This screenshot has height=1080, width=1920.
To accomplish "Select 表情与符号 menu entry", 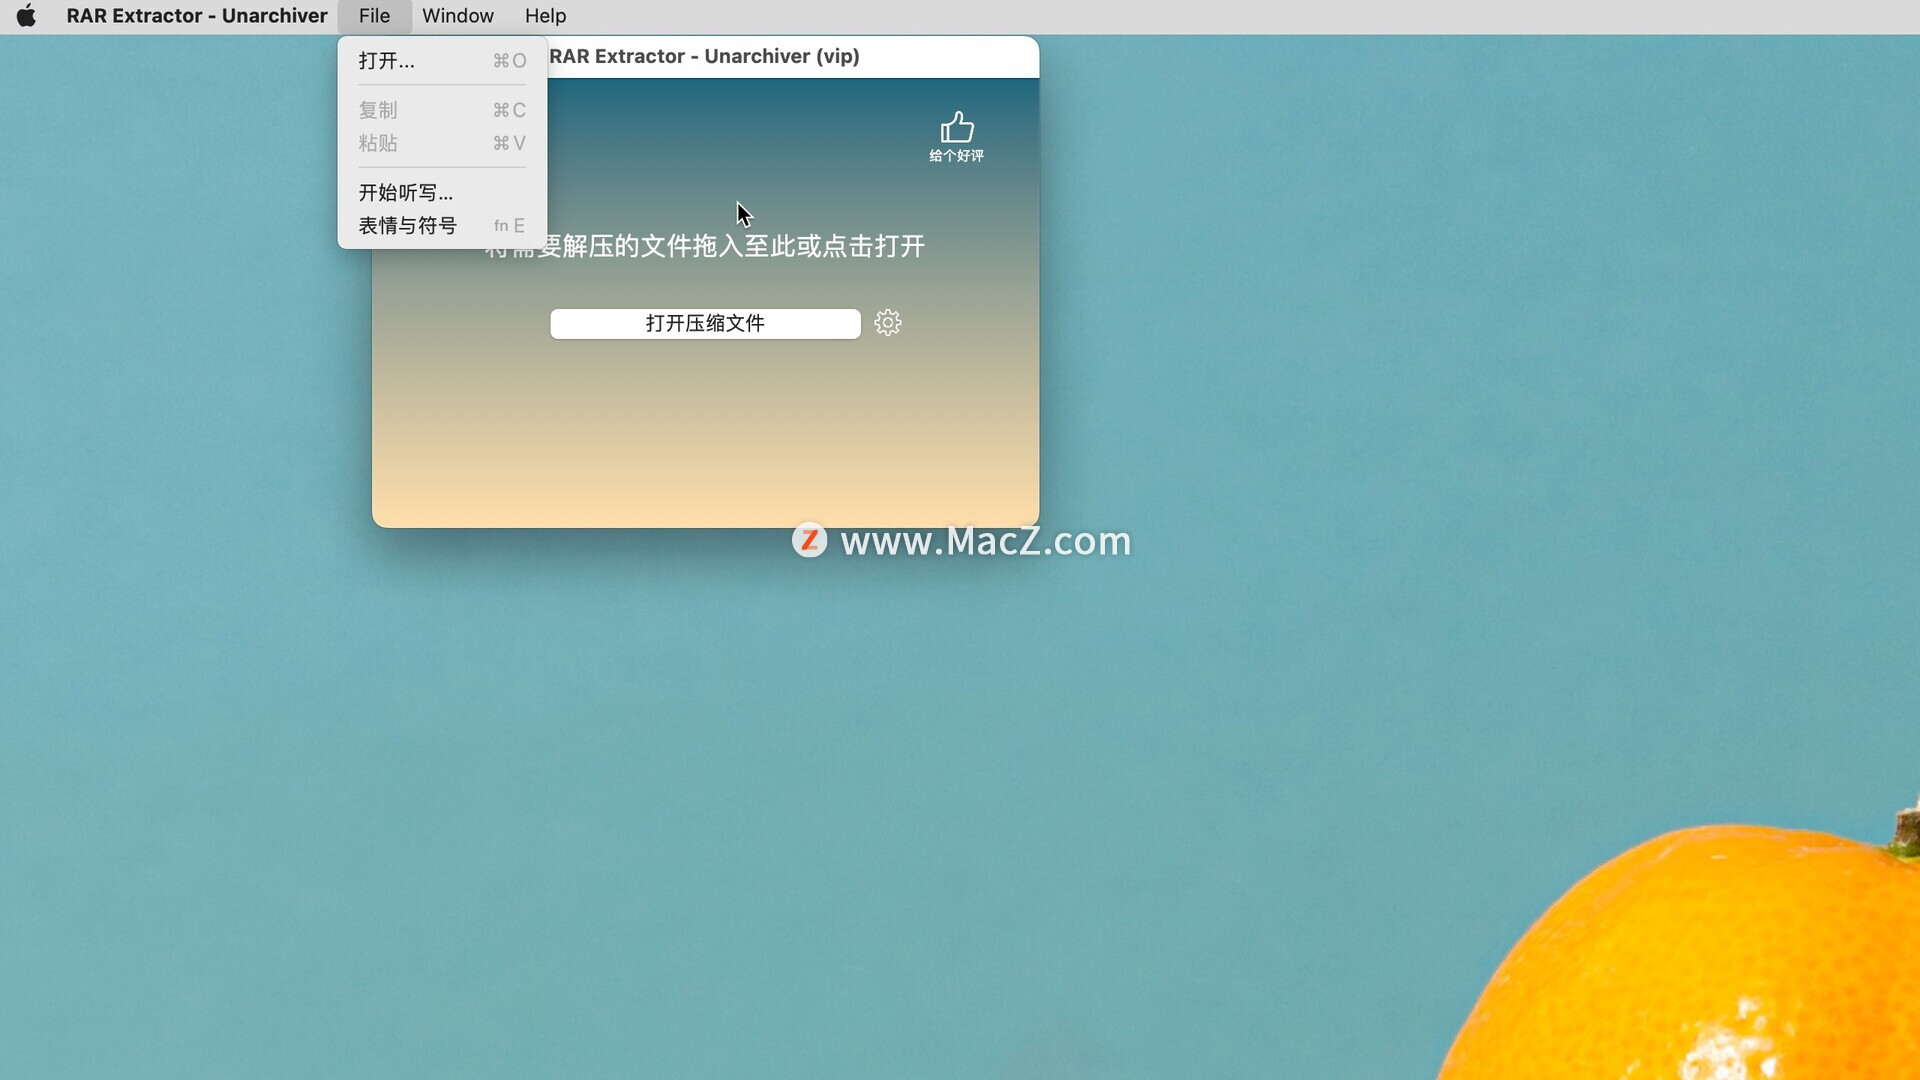I will [x=442, y=226].
